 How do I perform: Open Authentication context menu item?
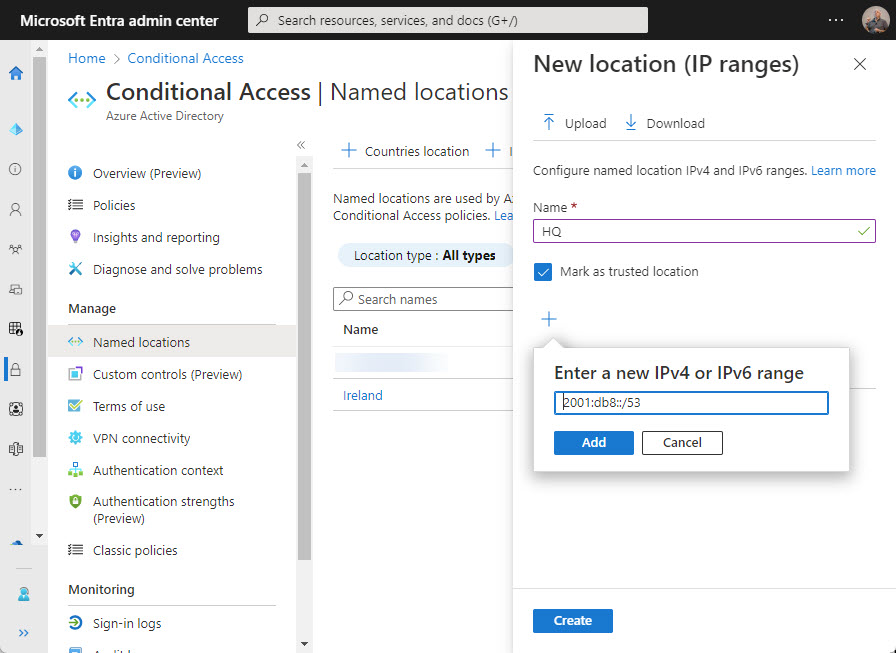pos(171,470)
